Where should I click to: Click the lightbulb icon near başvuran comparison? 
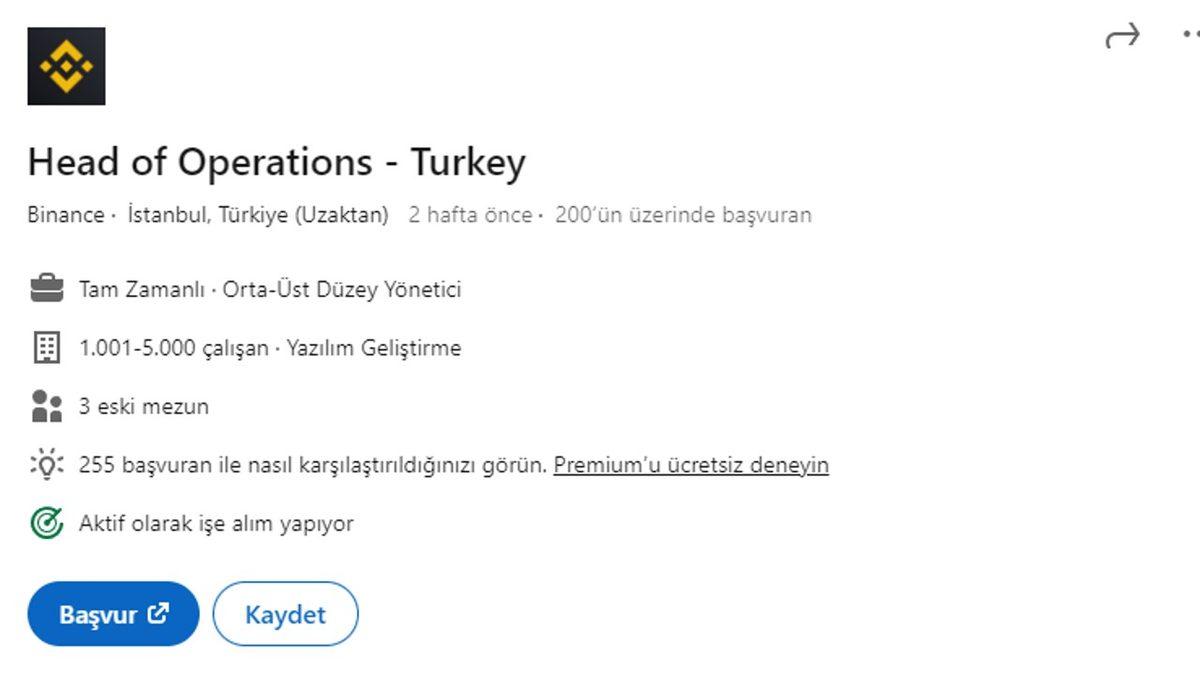(x=44, y=465)
